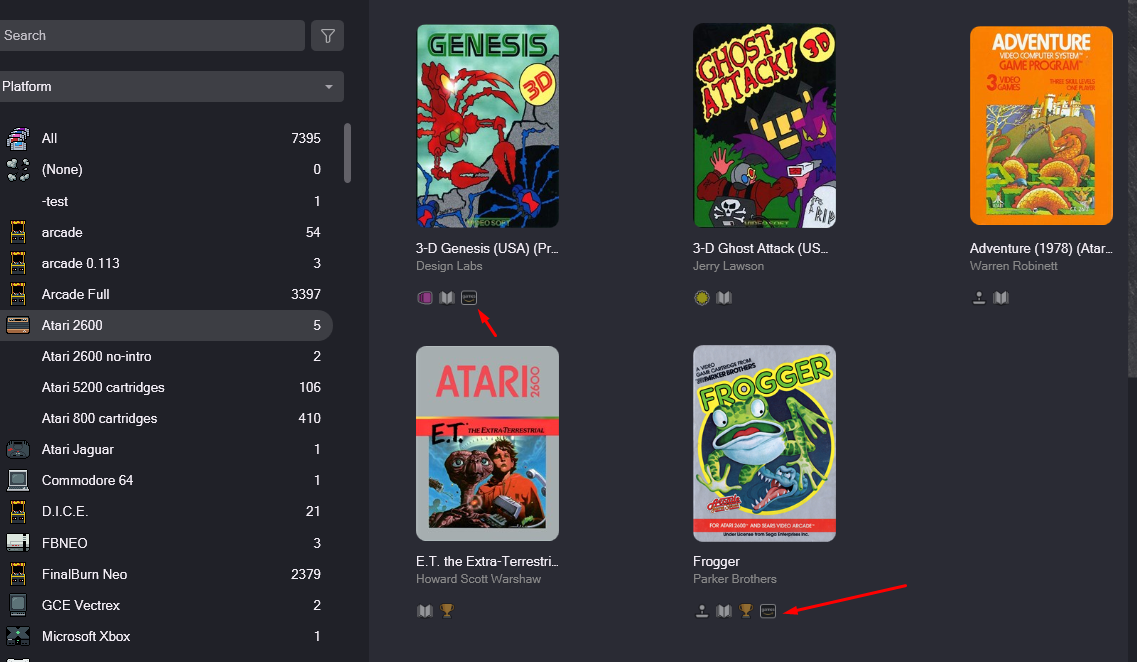Select the 3-D Ghost Attack box art
The image size is (1137, 662).
tap(764, 125)
